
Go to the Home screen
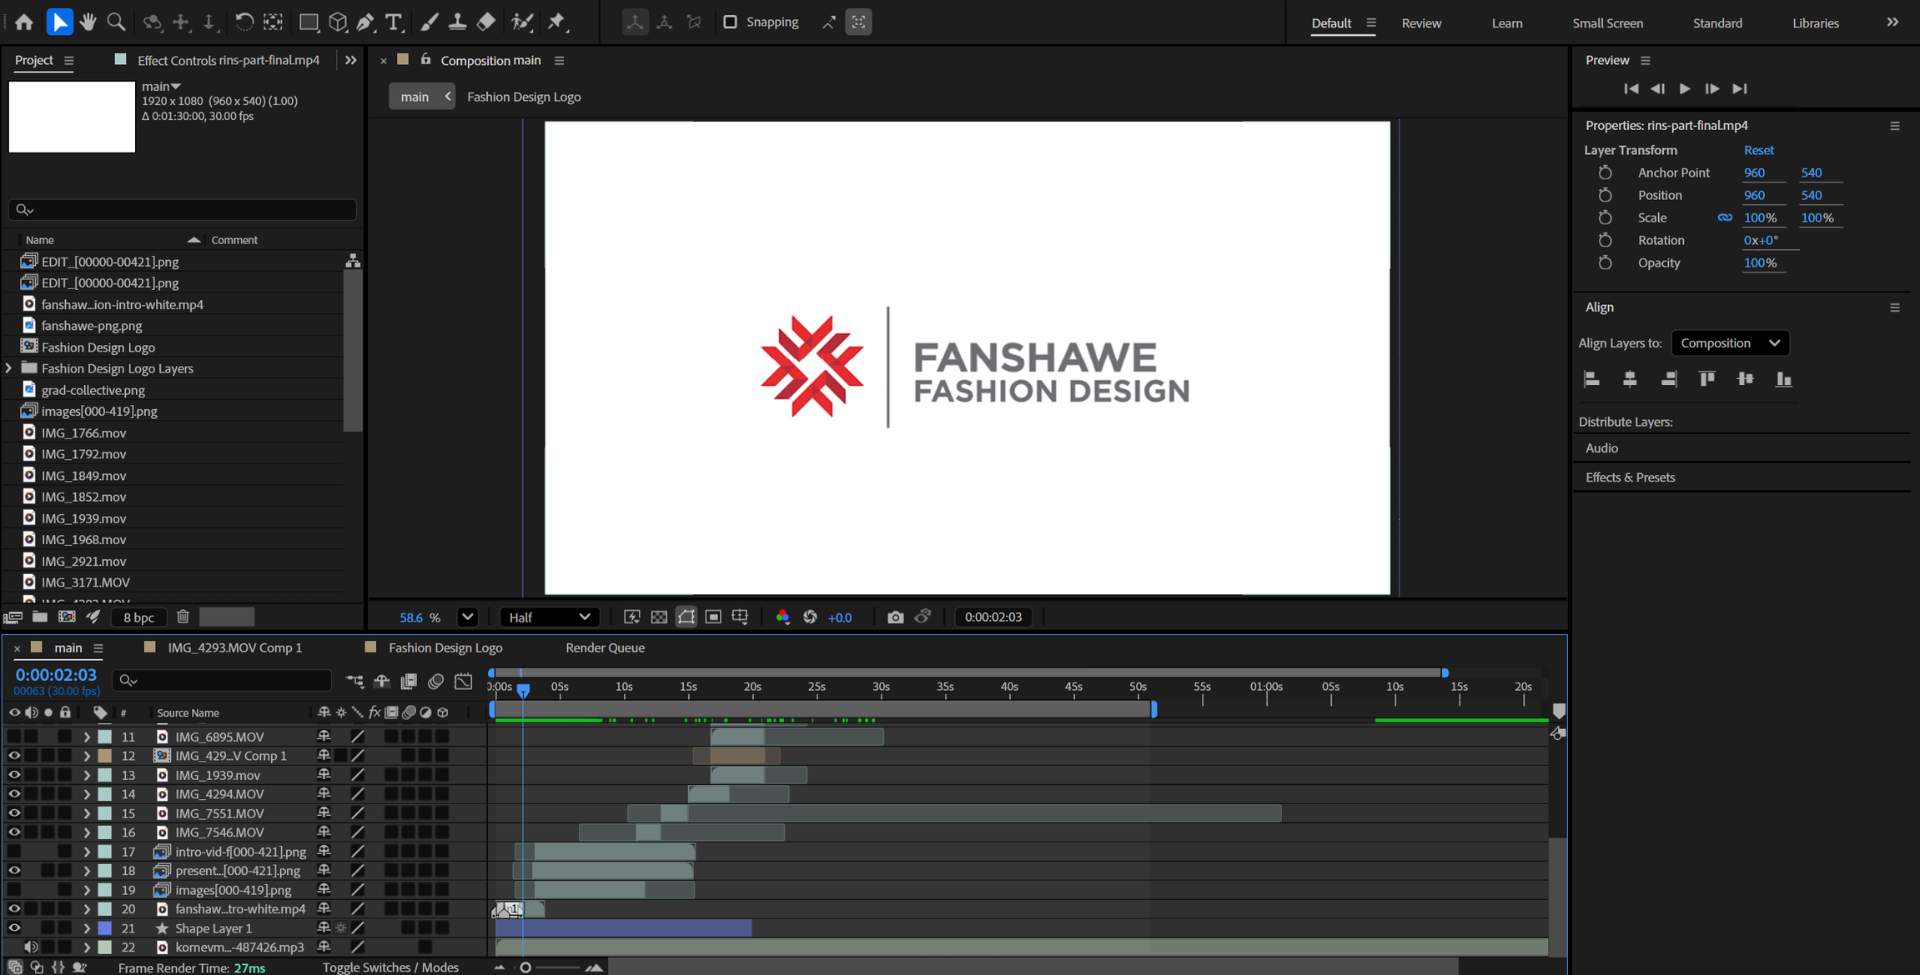point(24,22)
